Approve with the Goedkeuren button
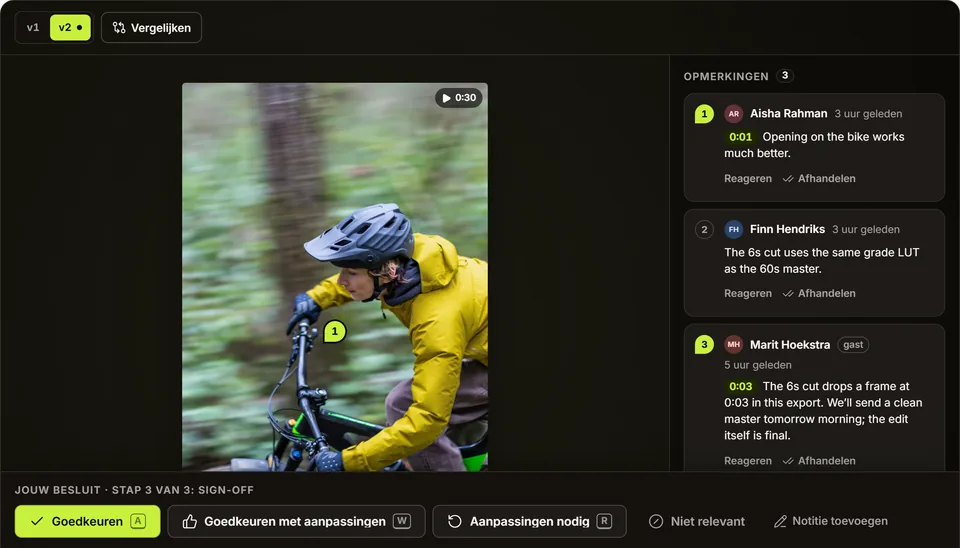The height and width of the screenshot is (548, 960). [88, 521]
